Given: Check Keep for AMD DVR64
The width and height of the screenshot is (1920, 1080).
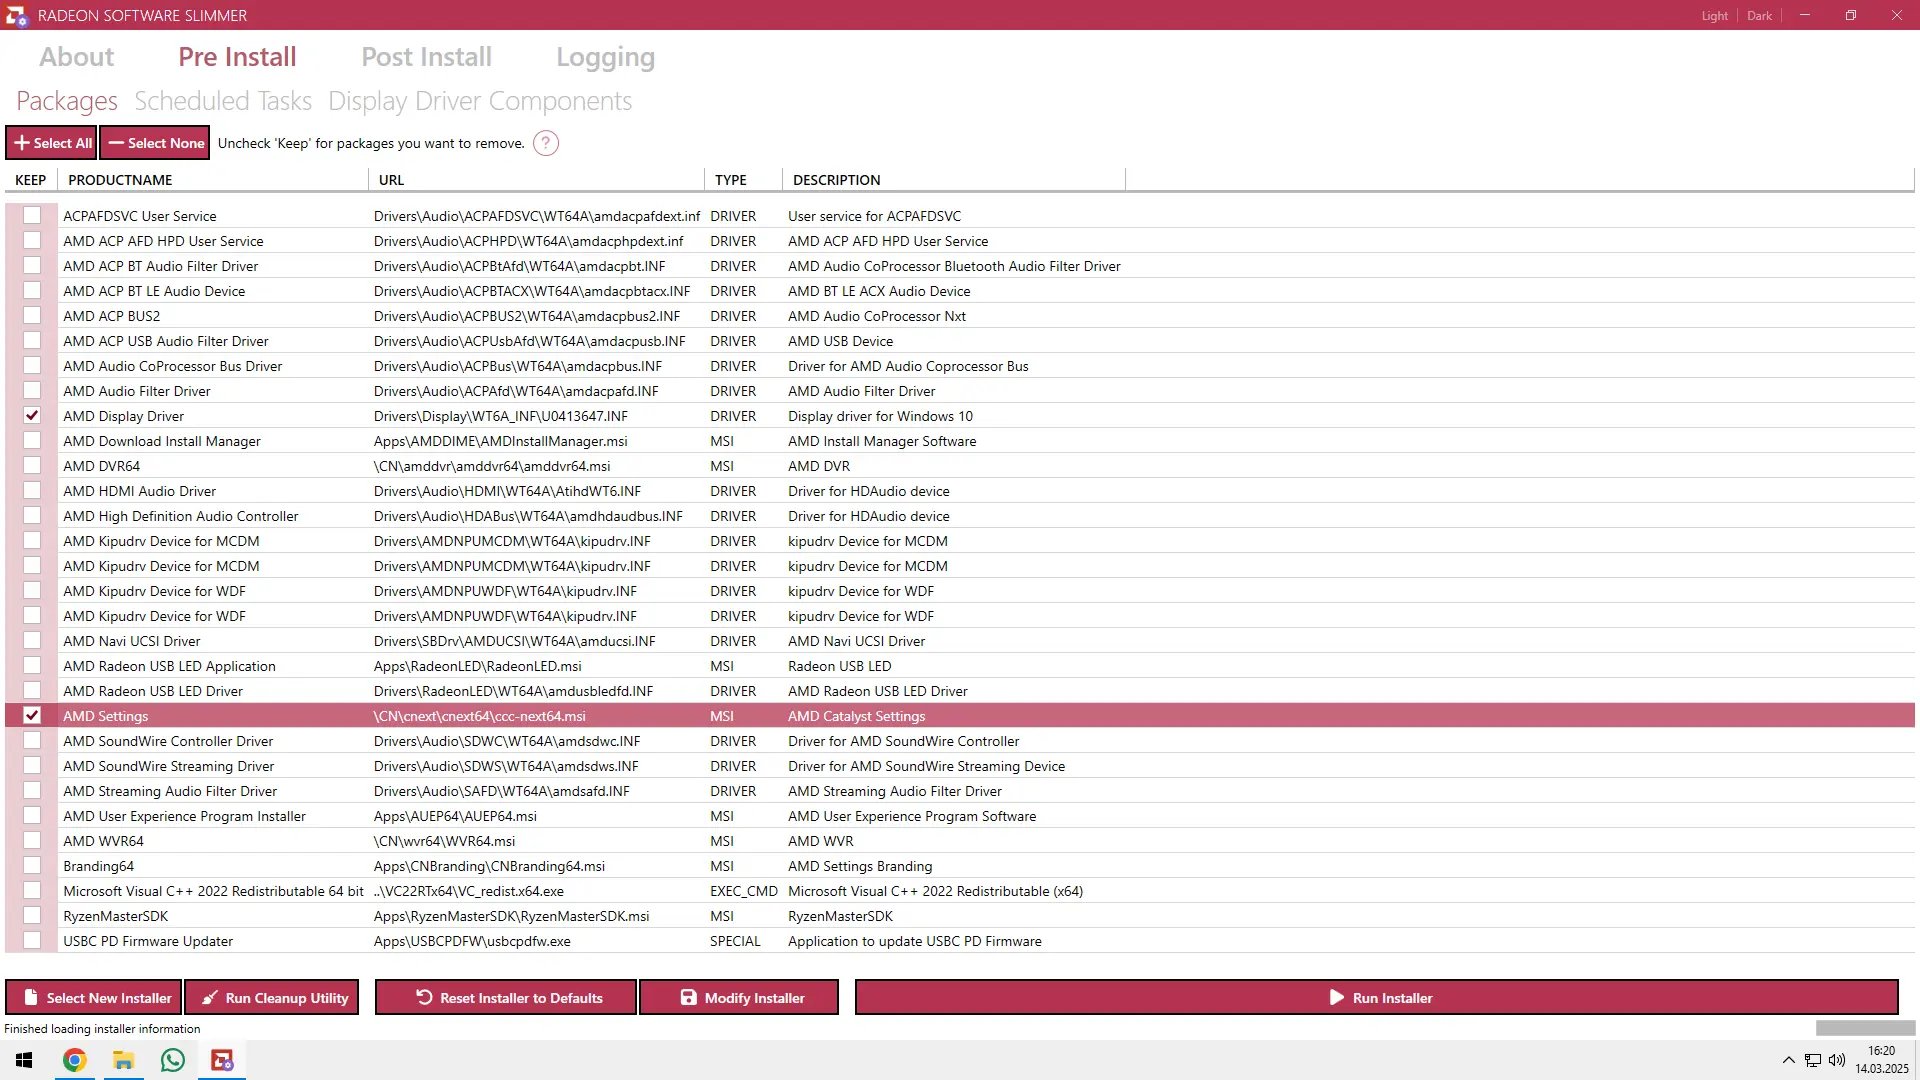Looking at the screenshot, I should (x=32, y=465).
